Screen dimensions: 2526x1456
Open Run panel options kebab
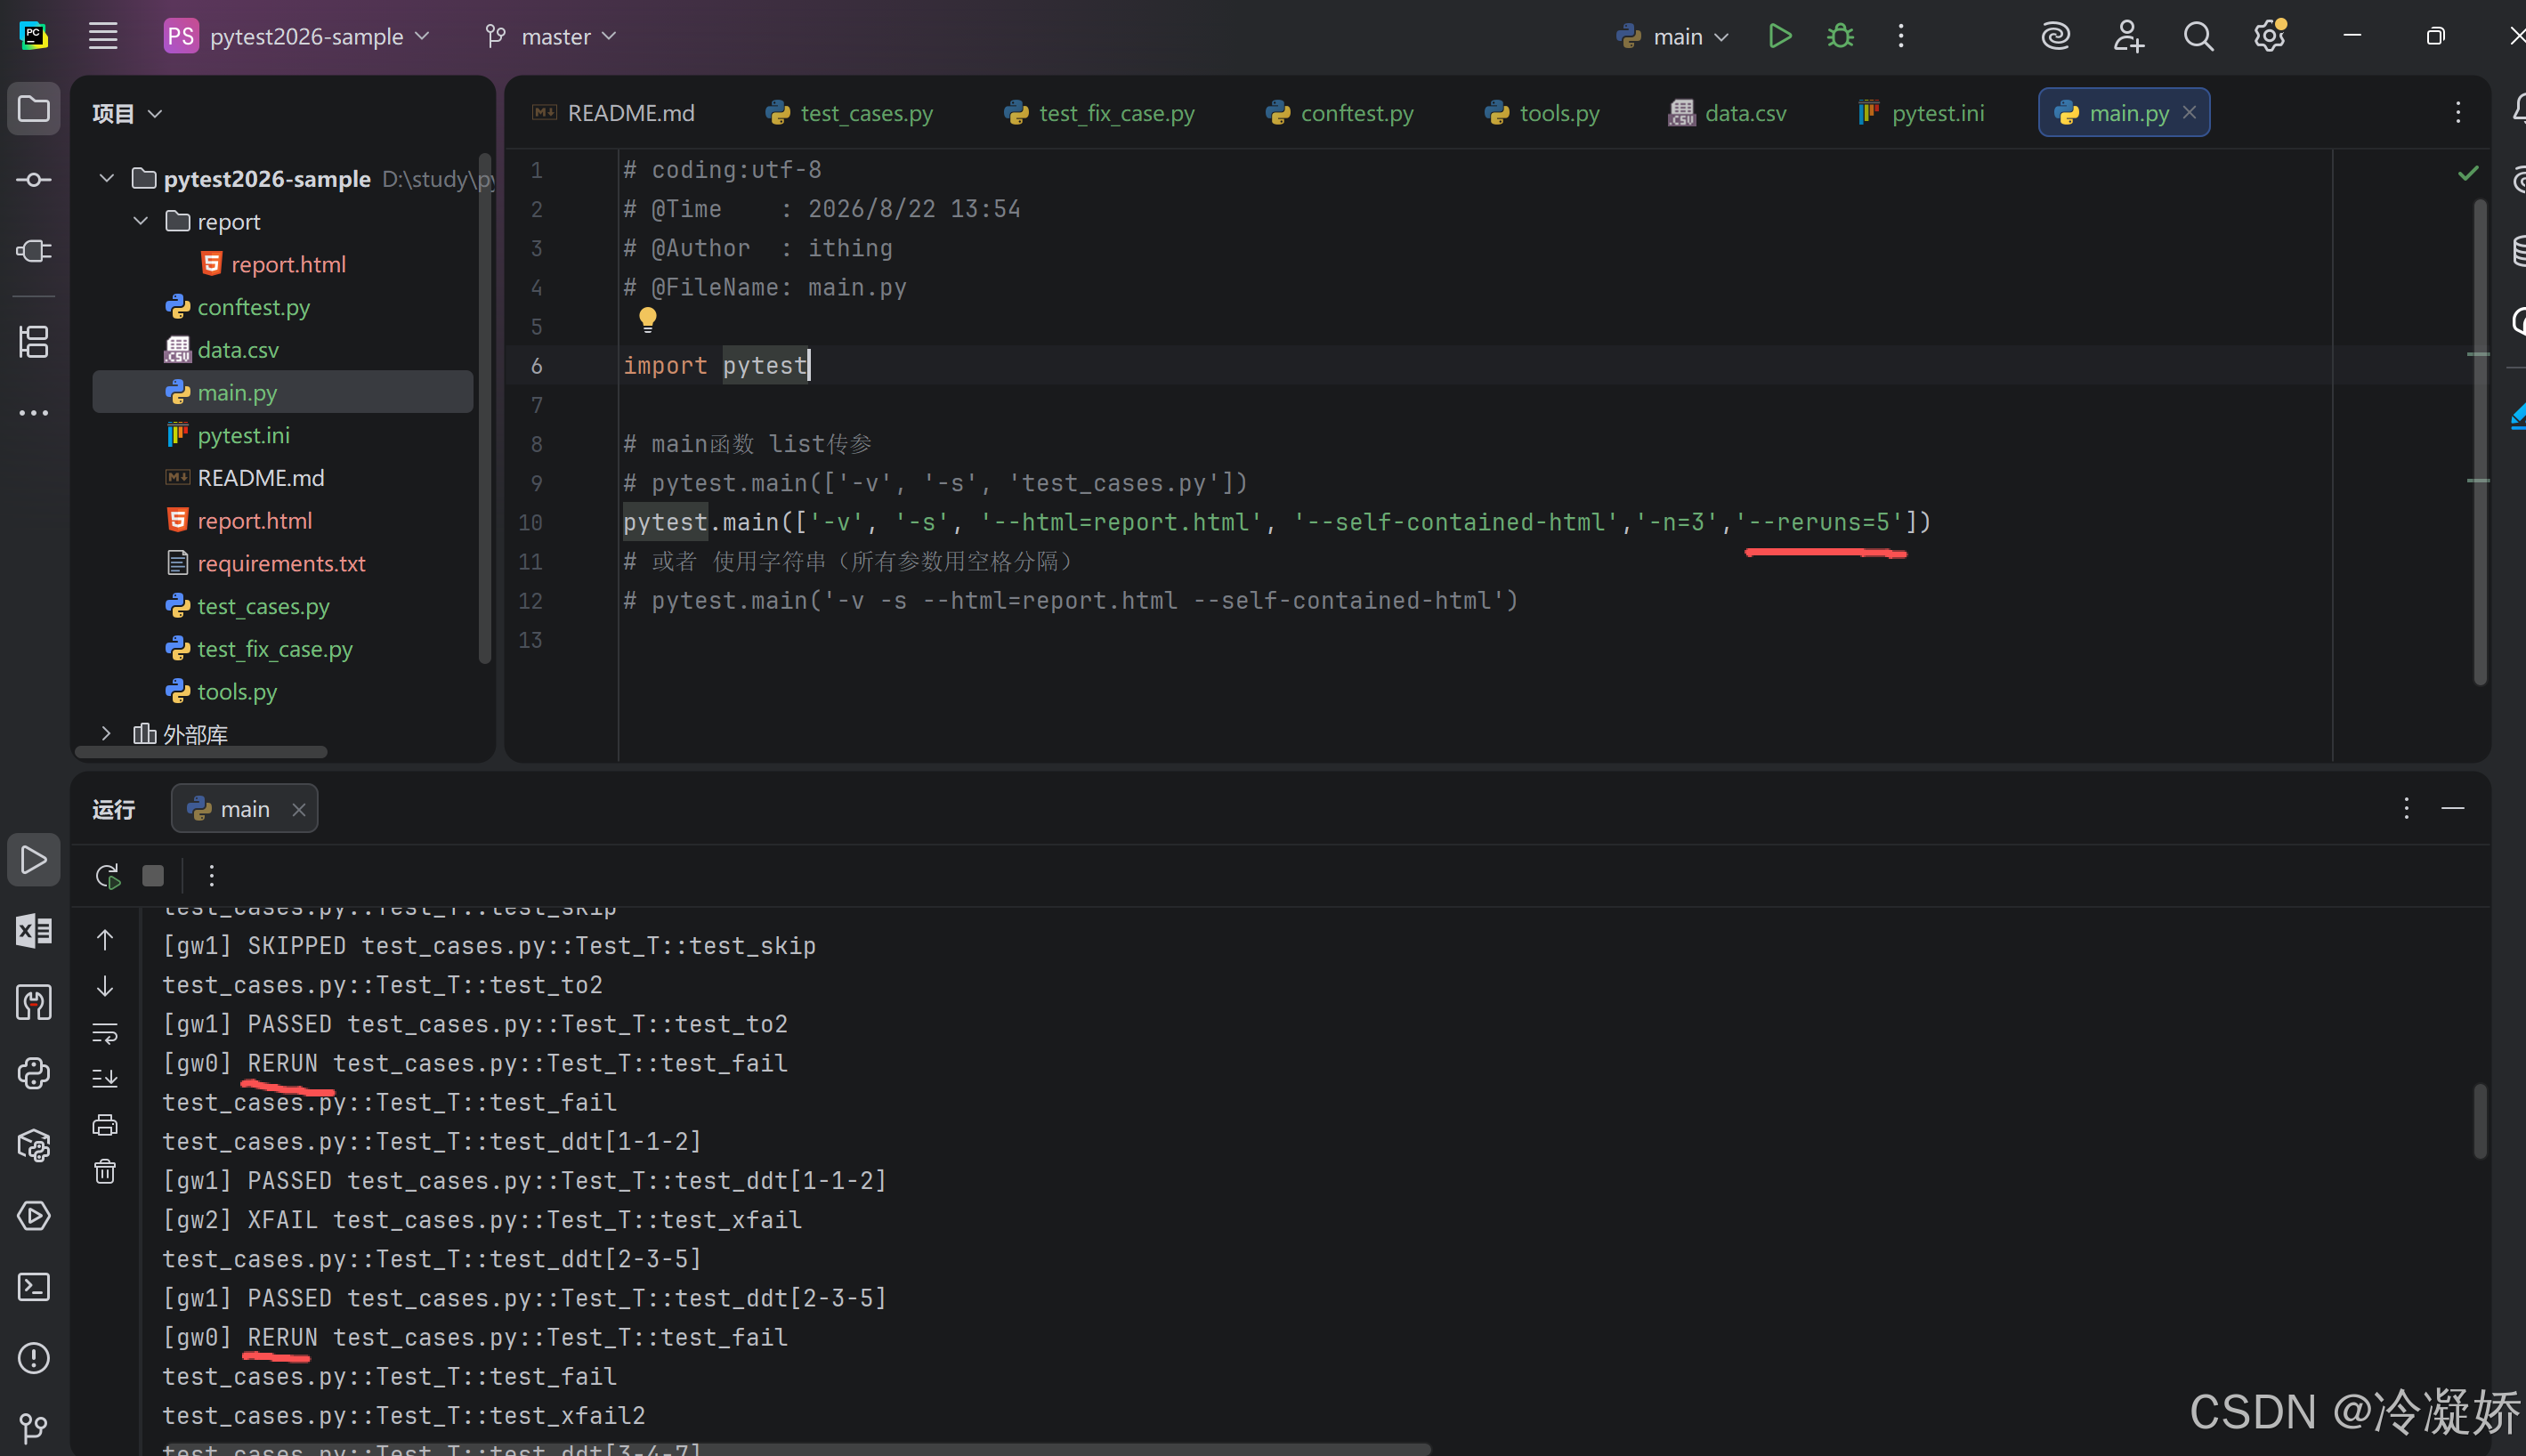click(2406, 808)
